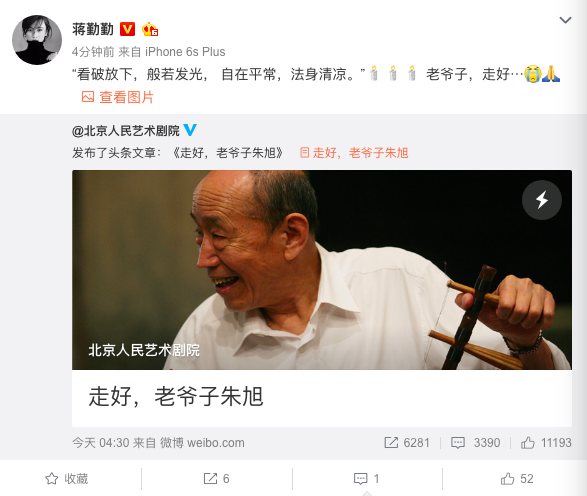Toggle 收藏 star to favorite this post

point(67,478)
